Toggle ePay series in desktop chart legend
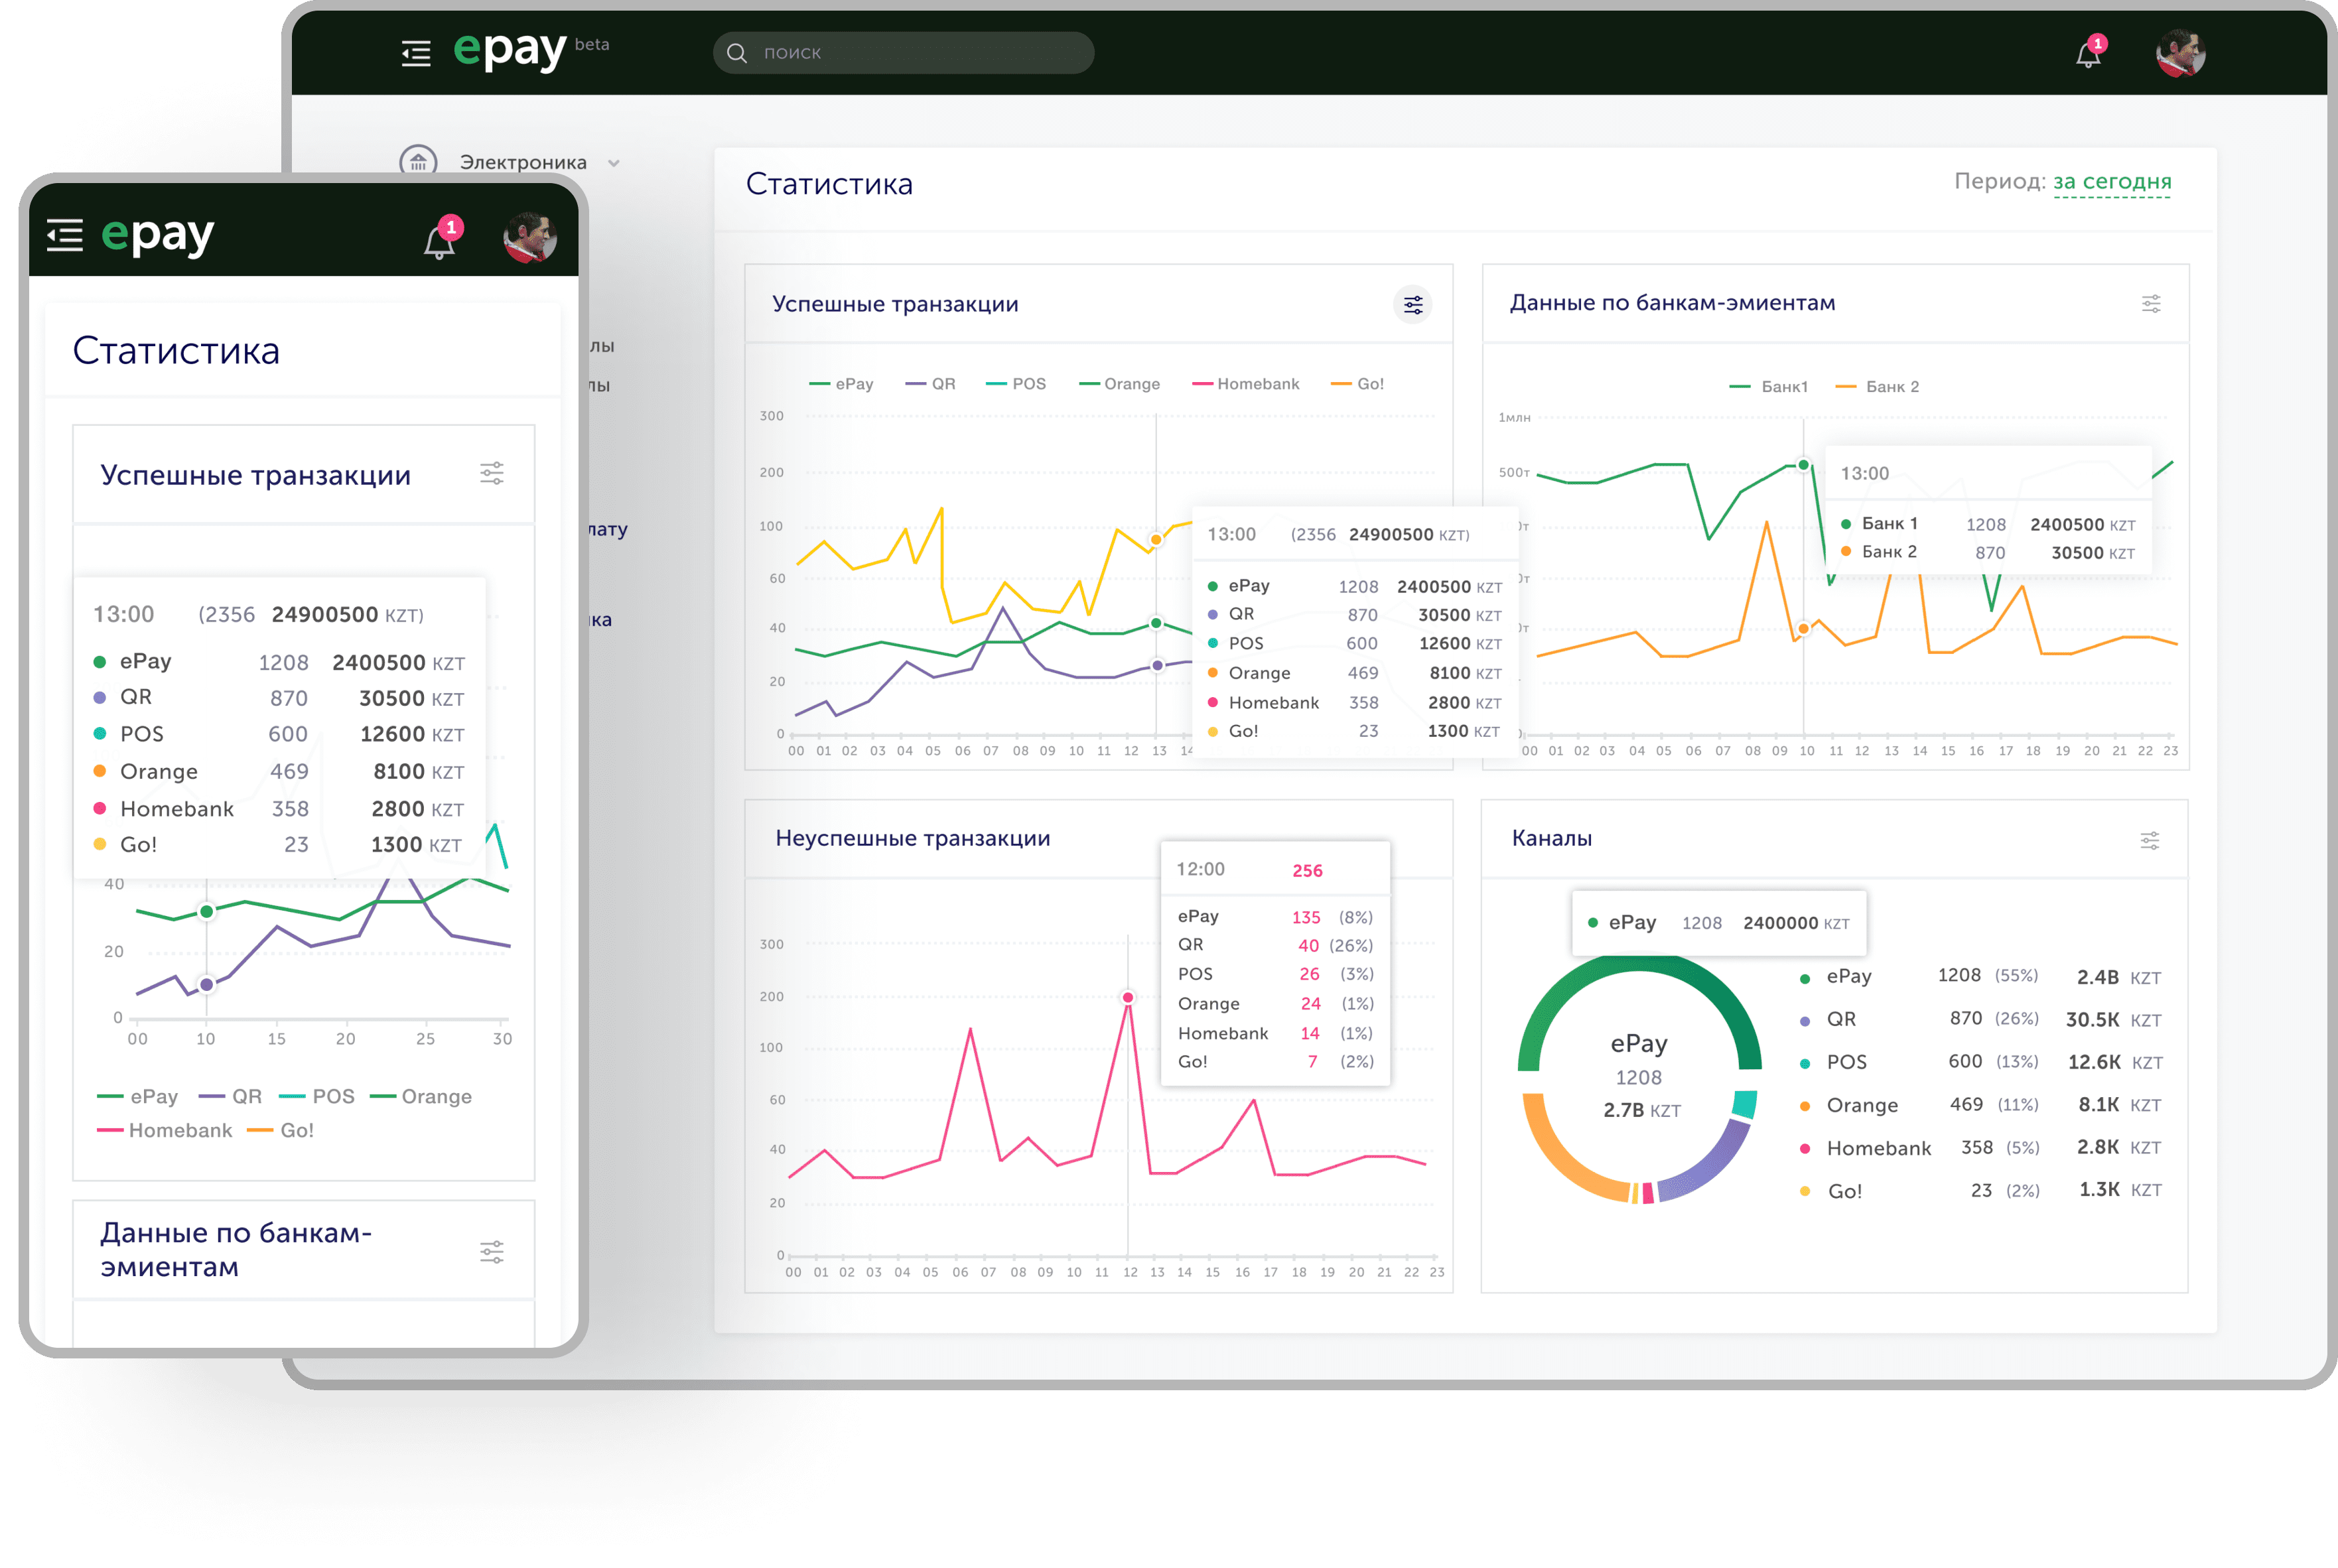The height and width of the screenshot is (1568, 2338). (841, 384)
